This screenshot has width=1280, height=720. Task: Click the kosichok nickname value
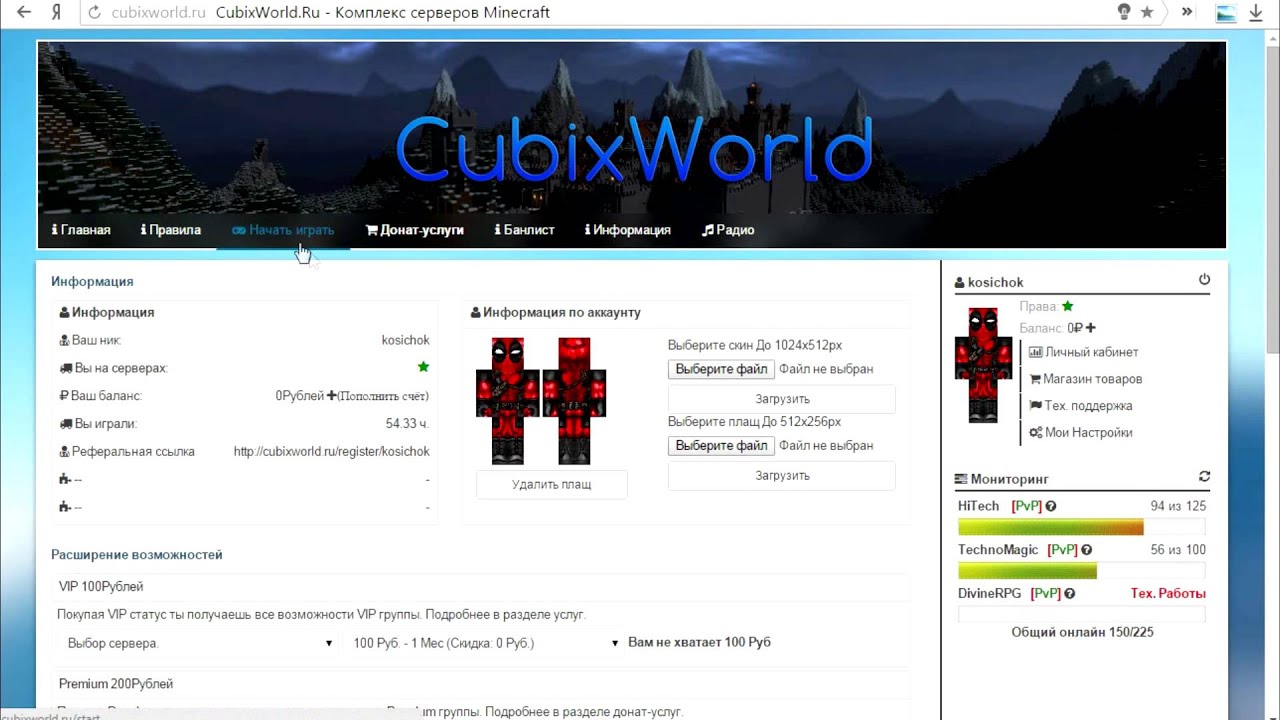pyautogui.click(x=405, y=340)
